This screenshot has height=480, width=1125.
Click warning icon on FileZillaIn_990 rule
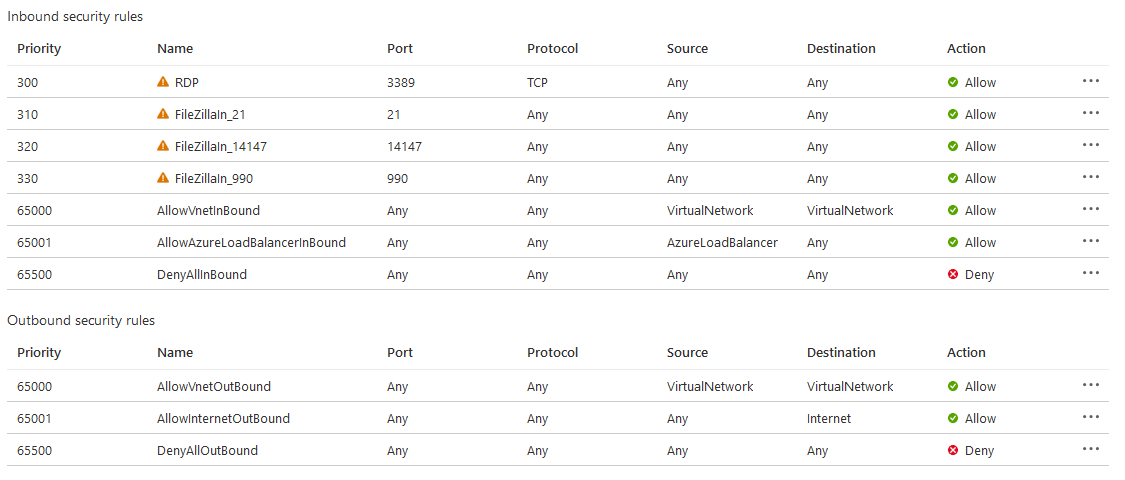tap(163, 178)
